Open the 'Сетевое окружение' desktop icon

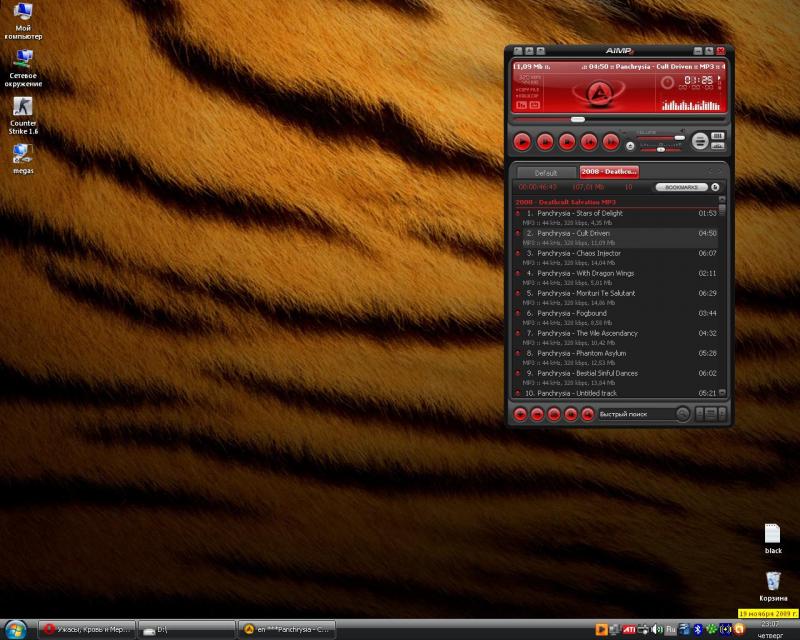pyautogui.click(x=23, y=68)
